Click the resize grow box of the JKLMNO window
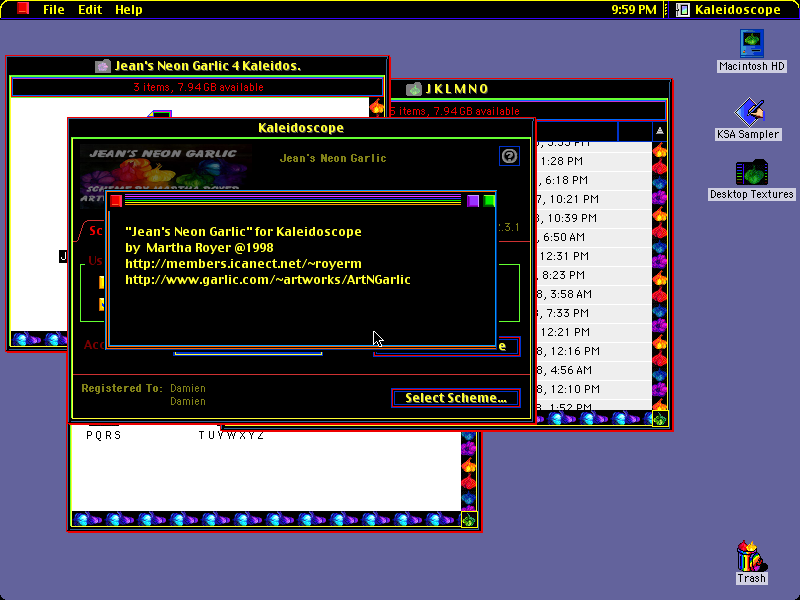This screenshot has width=800, height=600. coord(660,419)
